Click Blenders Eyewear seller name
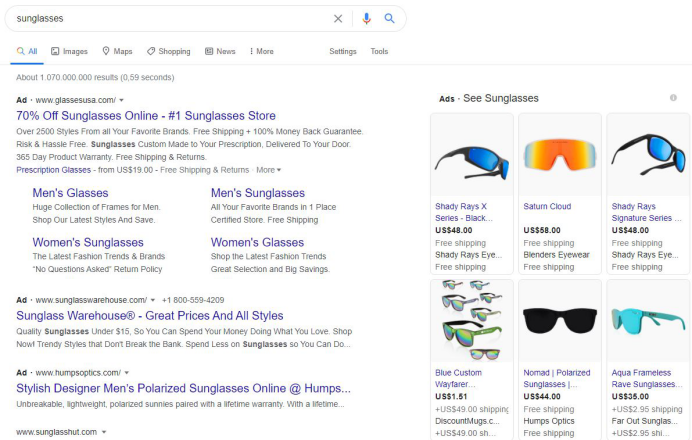The width and height of the screenshot is (692, 440). tap(556, 255)
